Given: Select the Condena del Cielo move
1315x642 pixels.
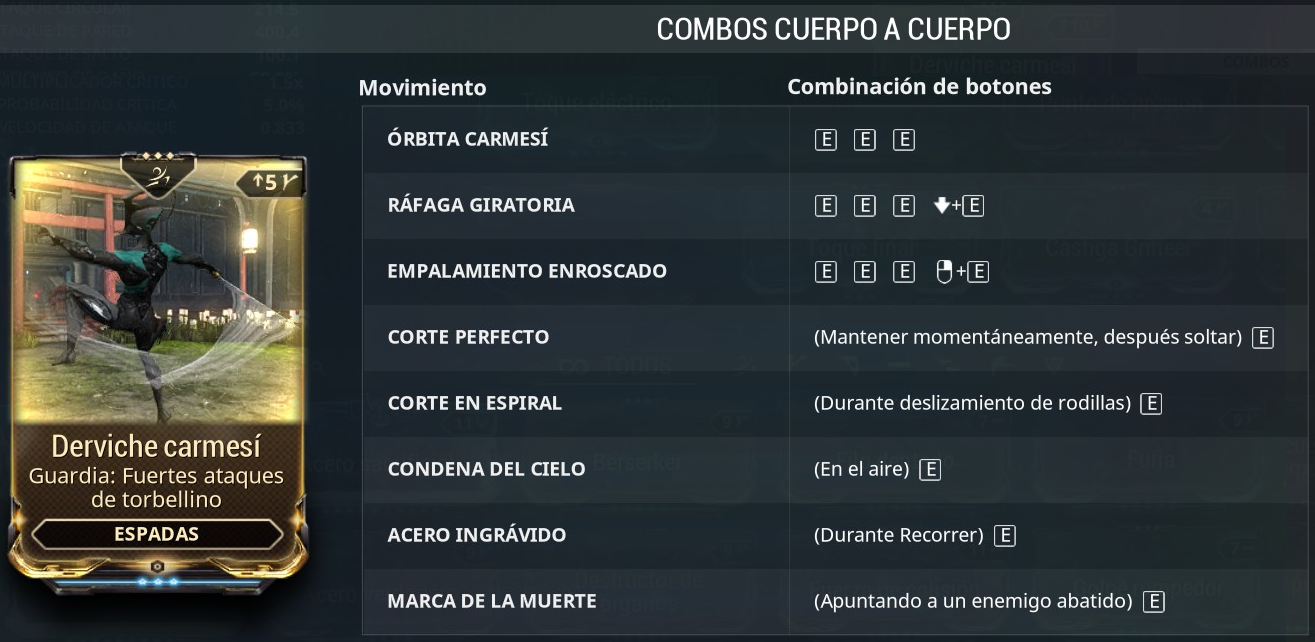Looking at the screenshot, I should click(x=487, y=469).
